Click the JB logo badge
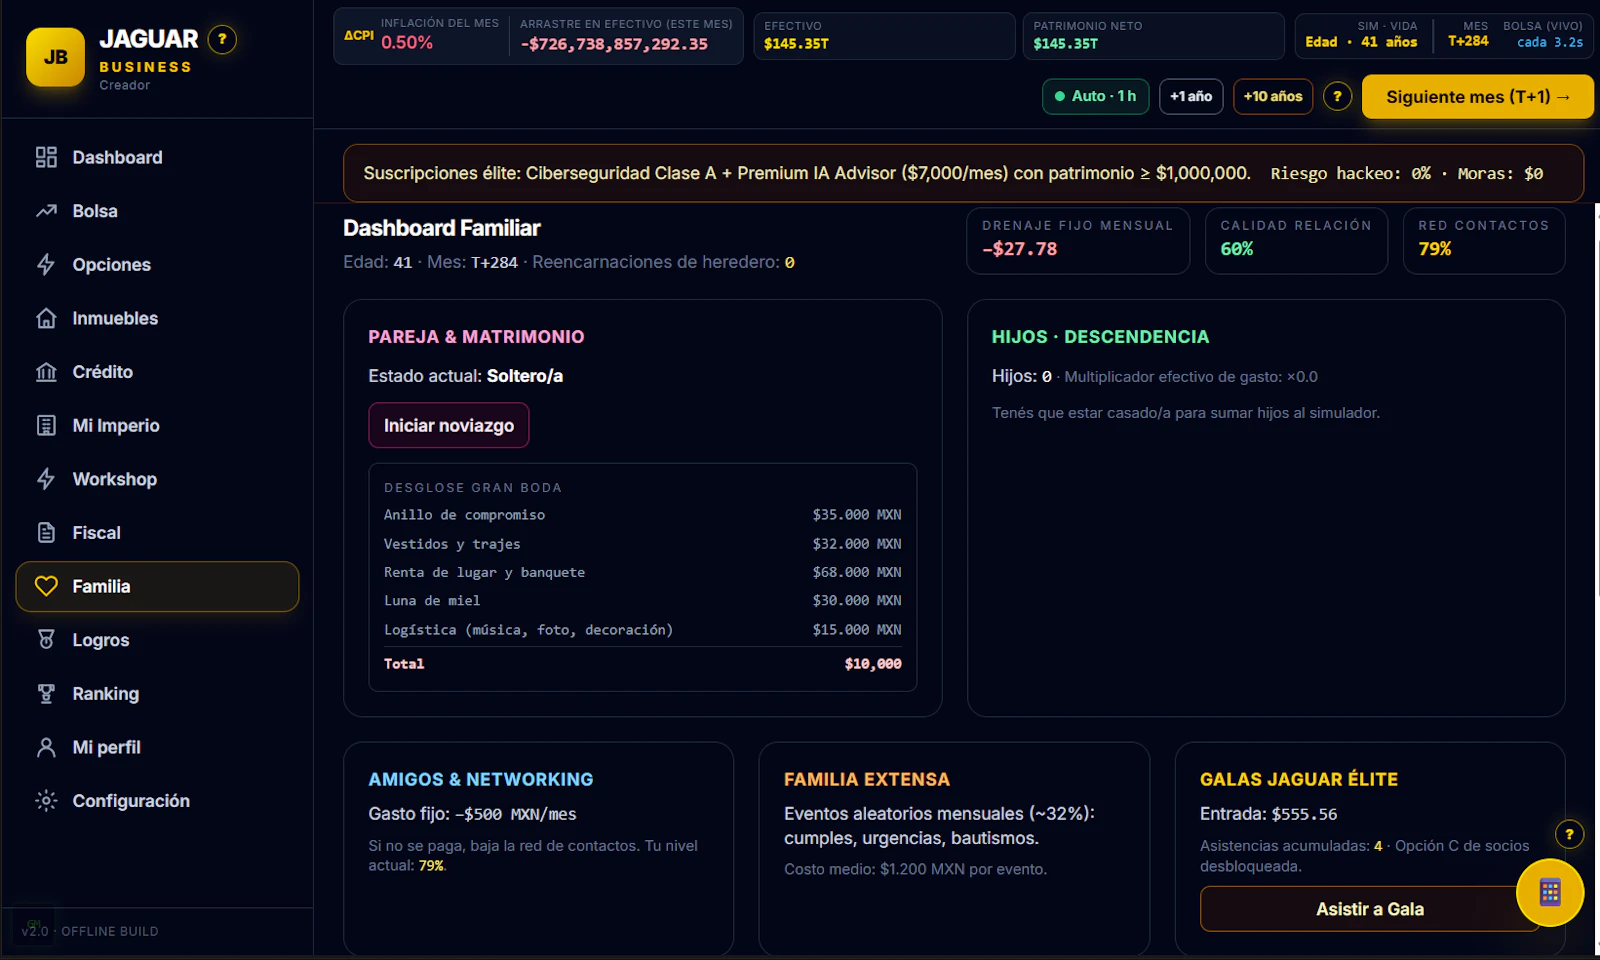Viewport: 1600px width, 960px height. pyautogui.click(x=55, y=57)
